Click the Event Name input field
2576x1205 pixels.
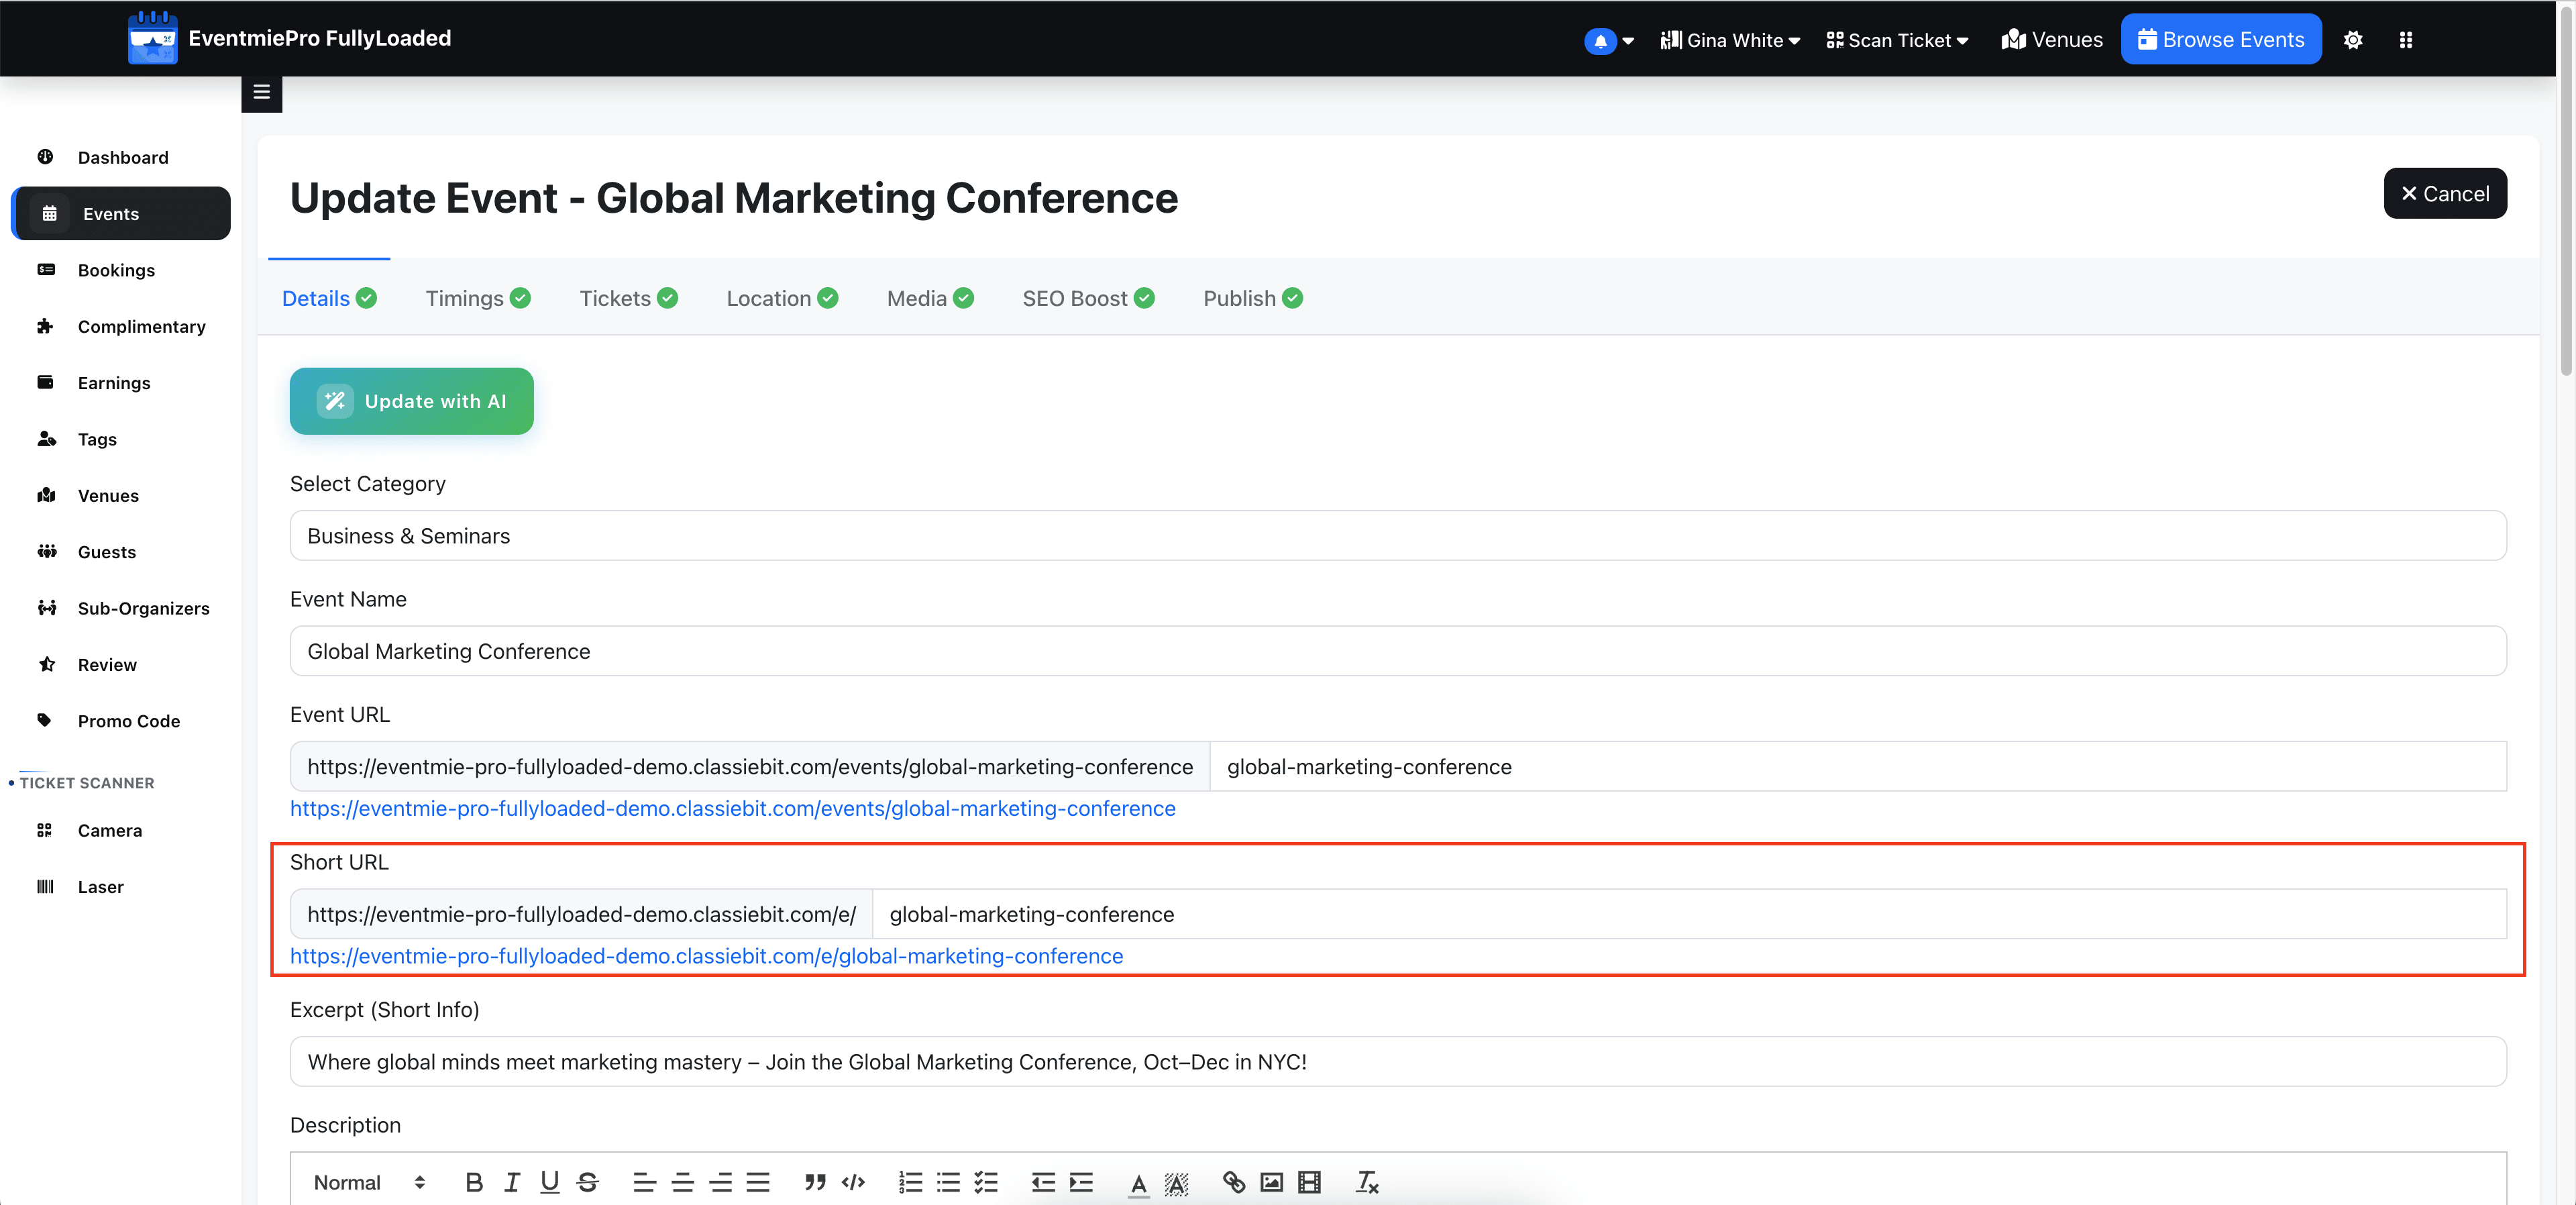(1398, 651)
